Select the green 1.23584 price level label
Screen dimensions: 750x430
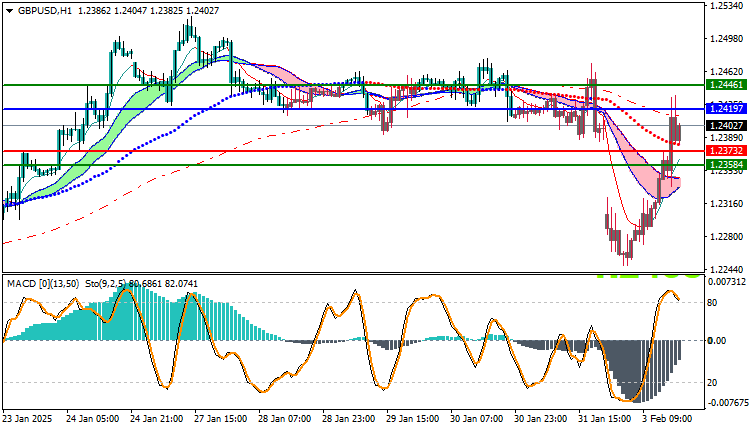[726, 165]
